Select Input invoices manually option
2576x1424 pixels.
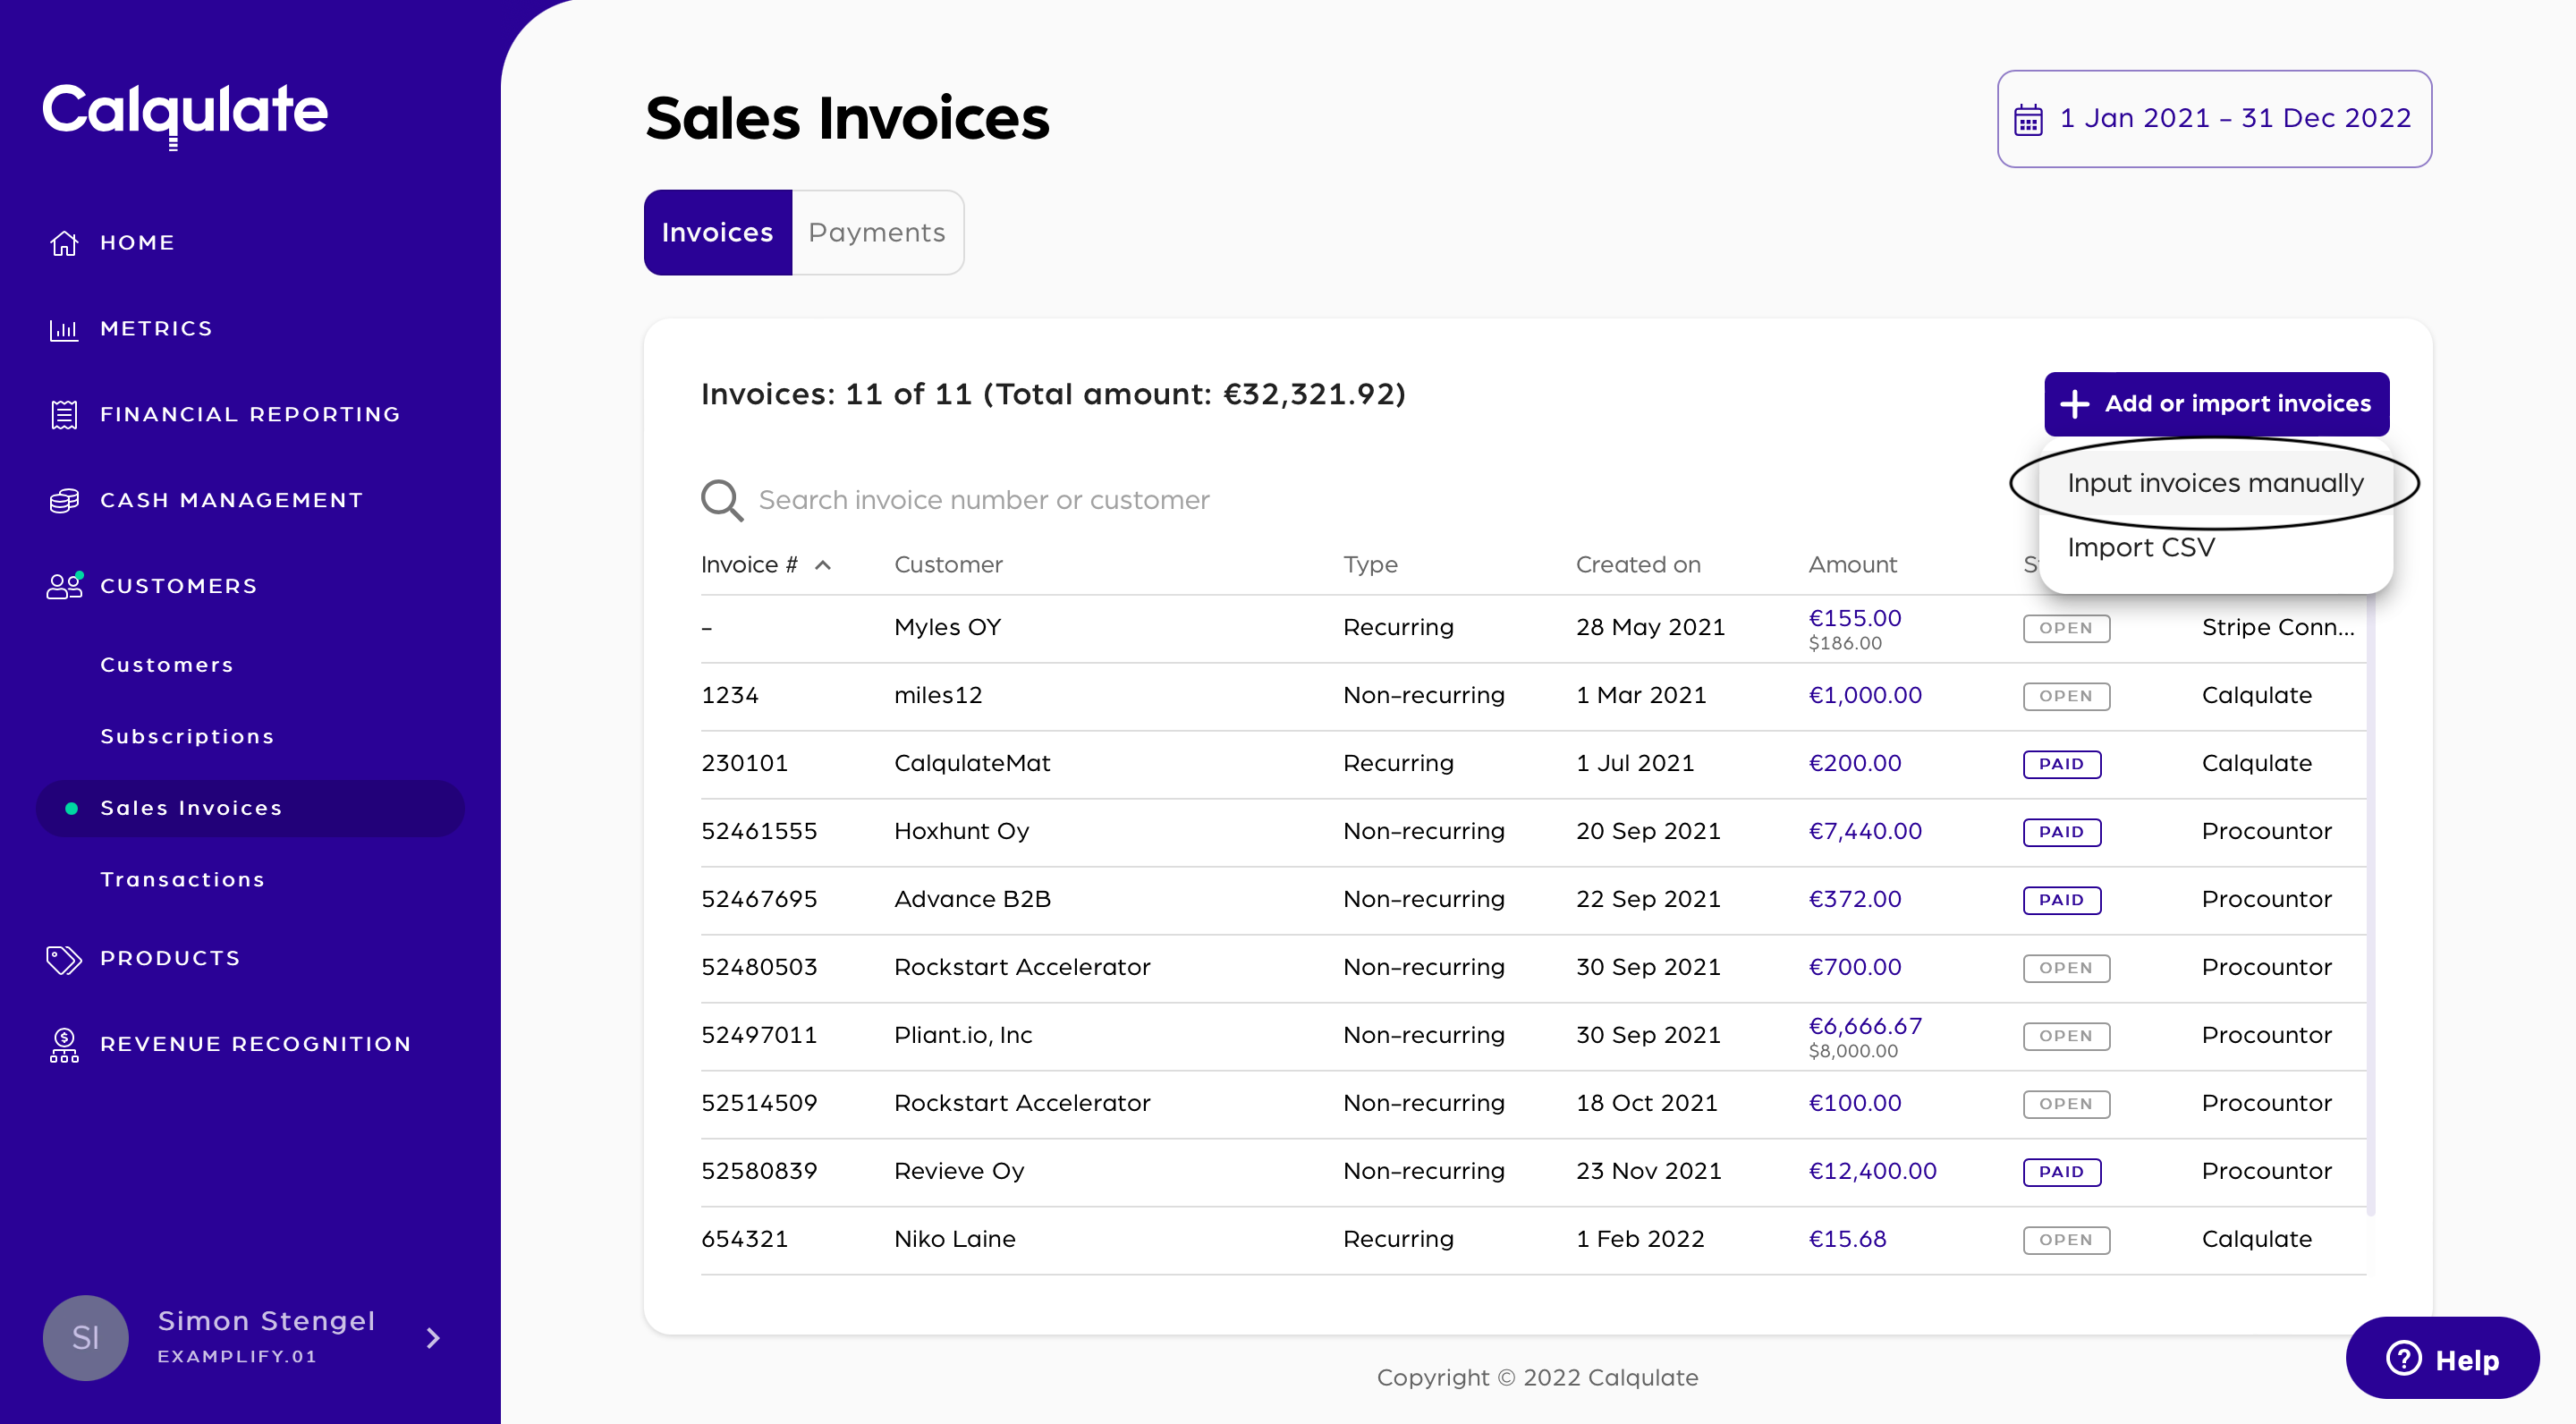click(x=2215, y=483)
